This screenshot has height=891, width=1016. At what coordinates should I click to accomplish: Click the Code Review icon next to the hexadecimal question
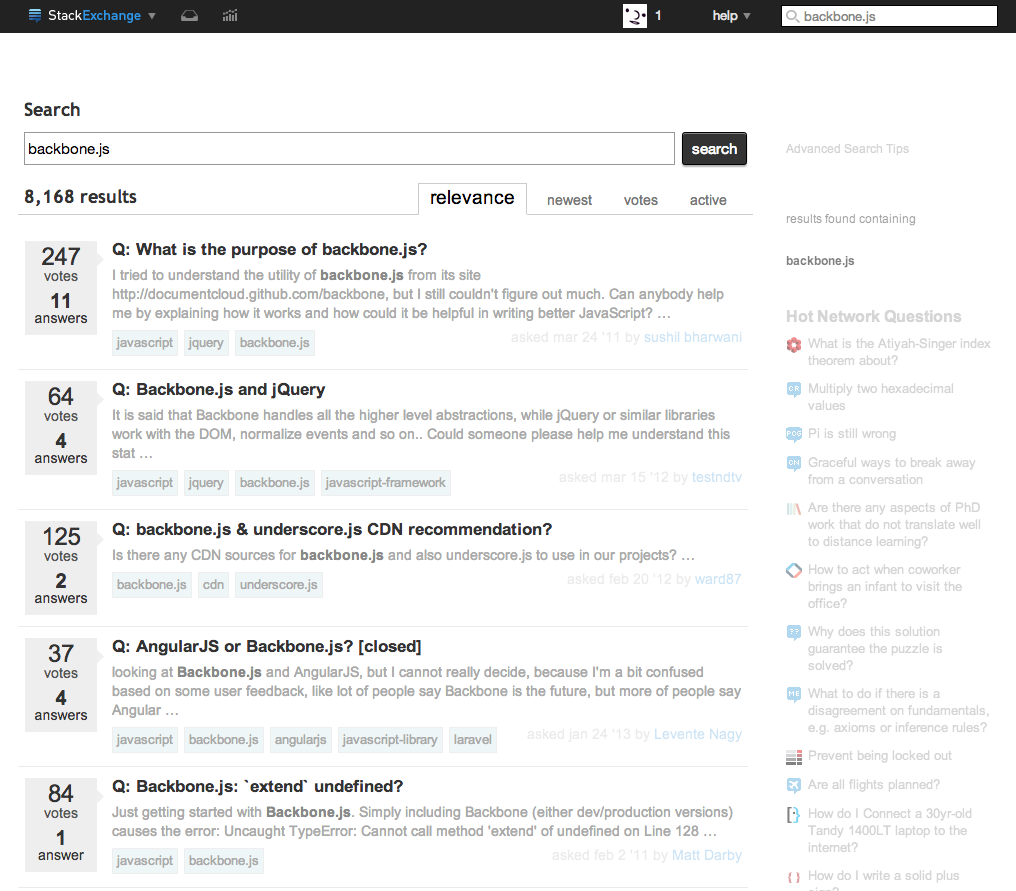pos(794,389)
